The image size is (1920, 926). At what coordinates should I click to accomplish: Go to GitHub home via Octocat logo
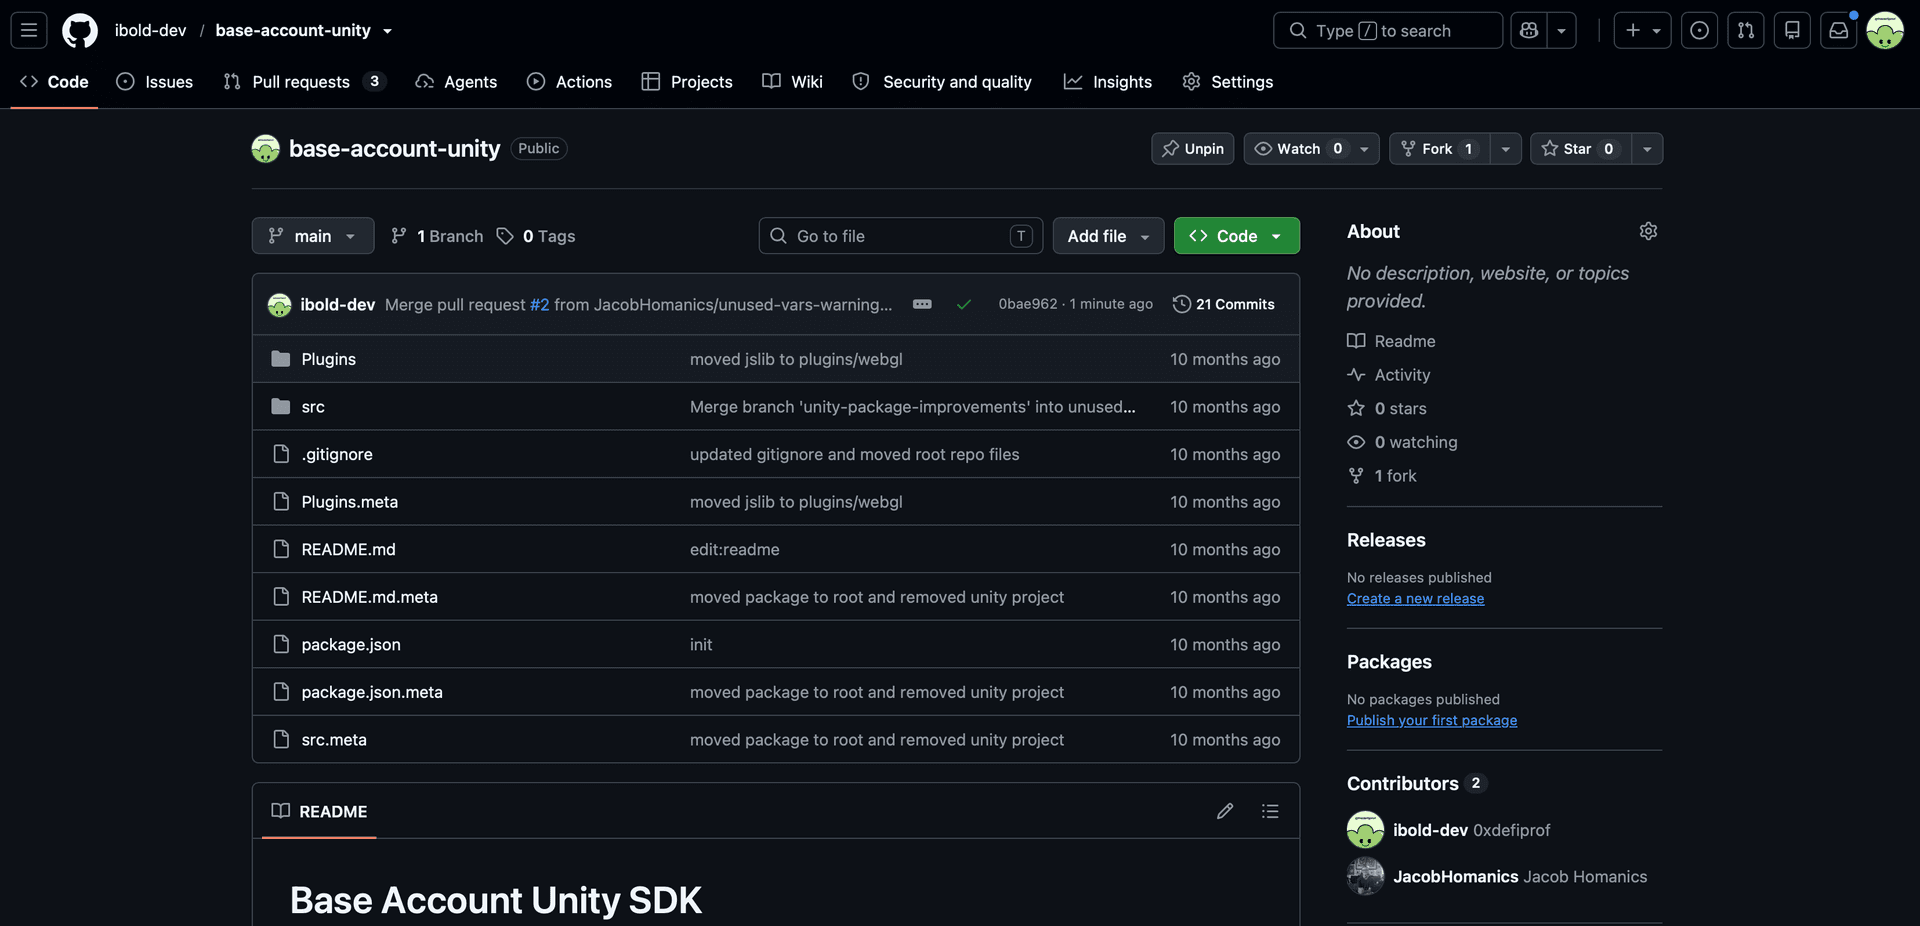point(80,30)
